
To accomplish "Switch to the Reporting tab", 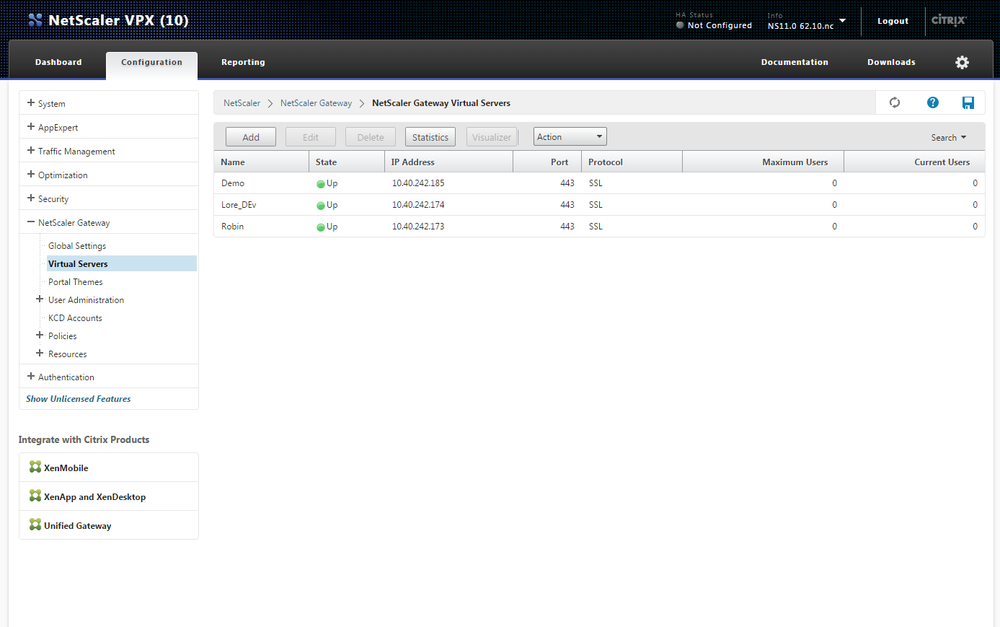I will point(242,61).
